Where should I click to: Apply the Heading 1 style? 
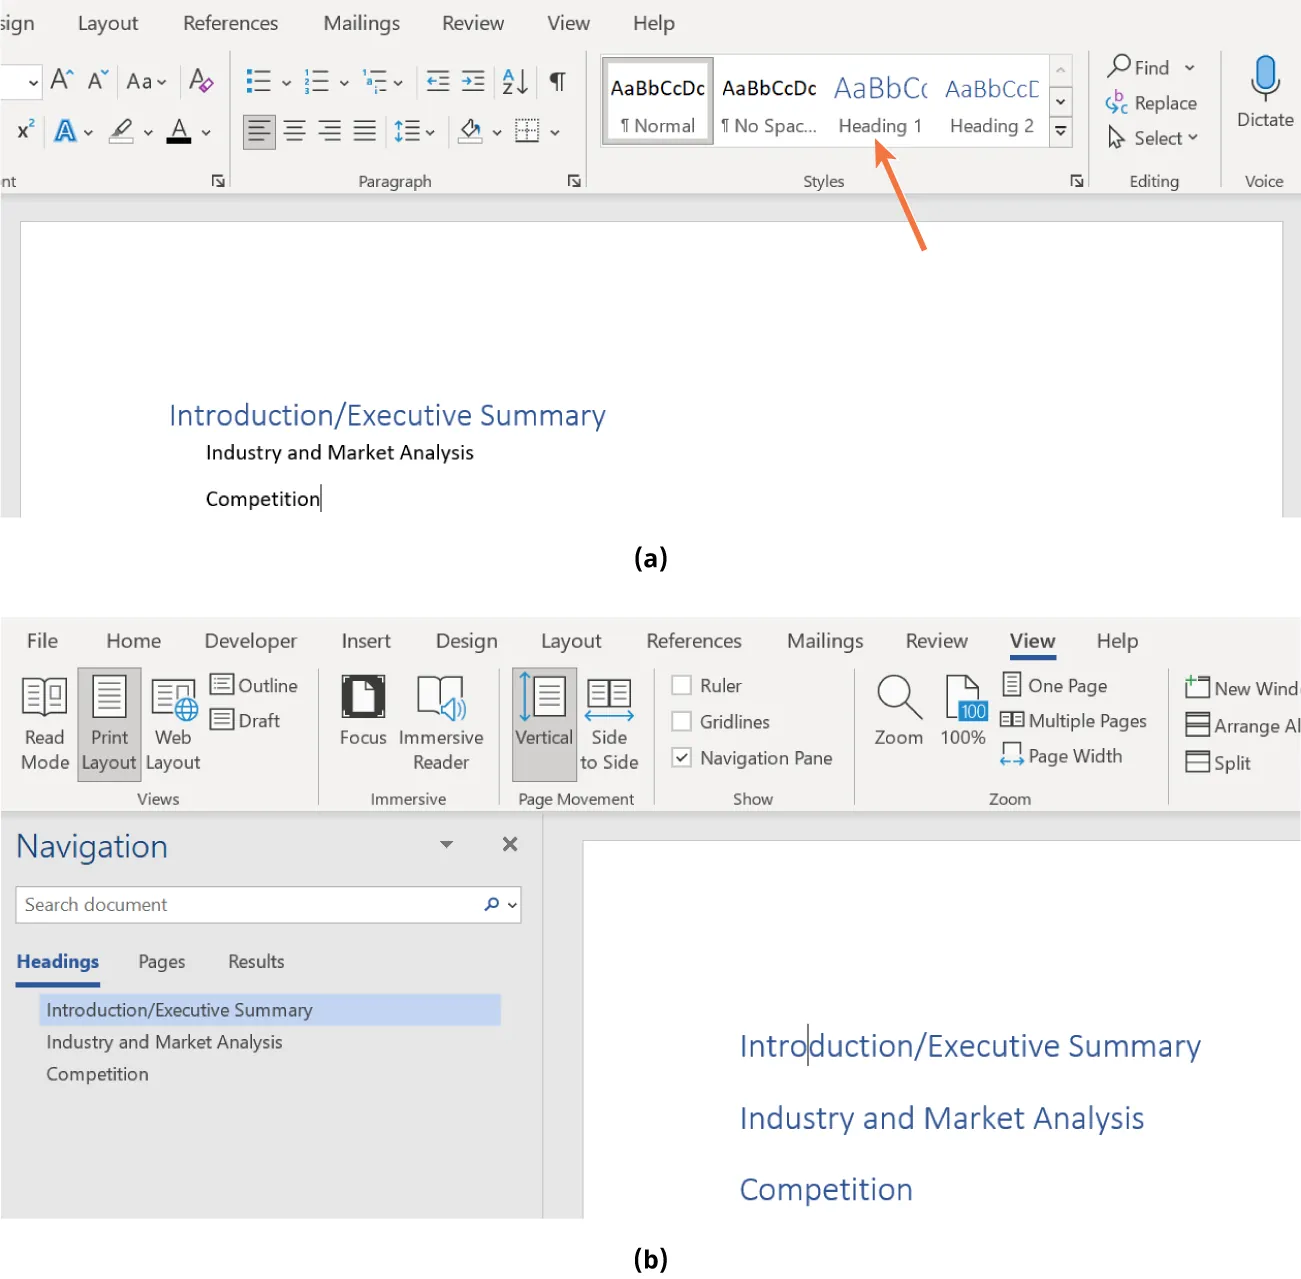pos(879,100)
